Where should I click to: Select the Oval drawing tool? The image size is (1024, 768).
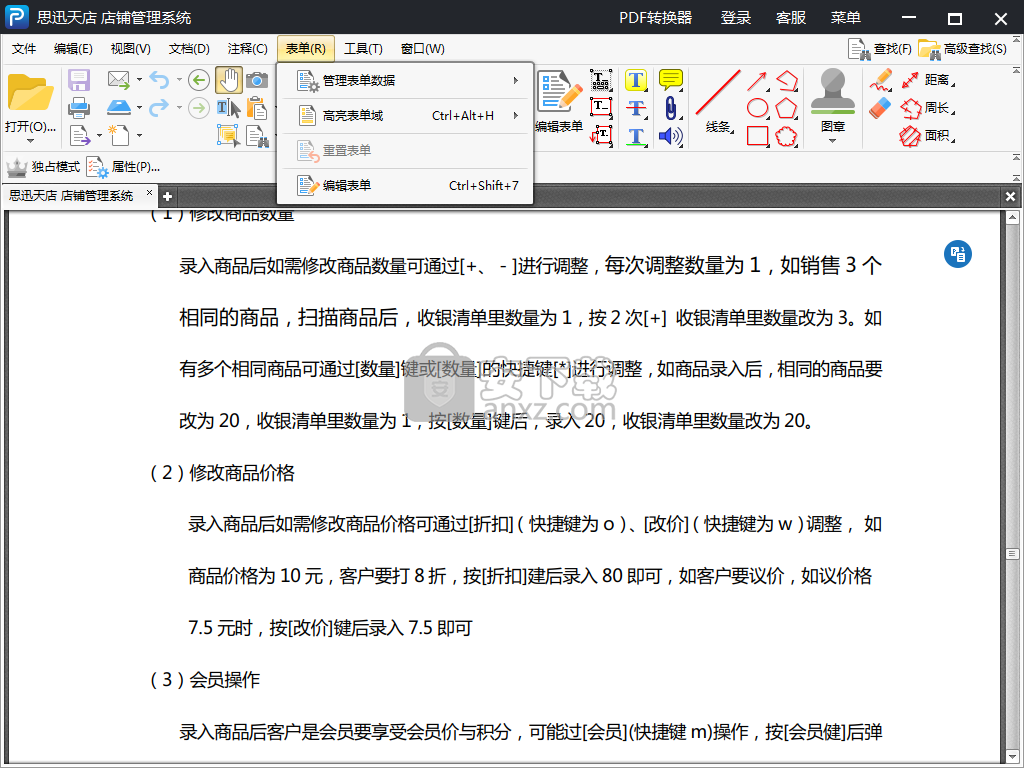(x=758, y=108)
